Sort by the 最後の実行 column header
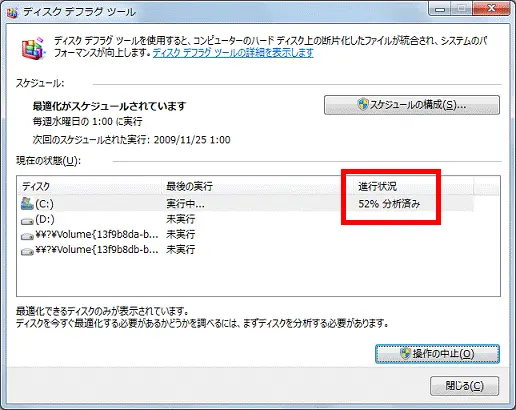The height and width of the screenshot is (410, 516). (x=257, y=186)
